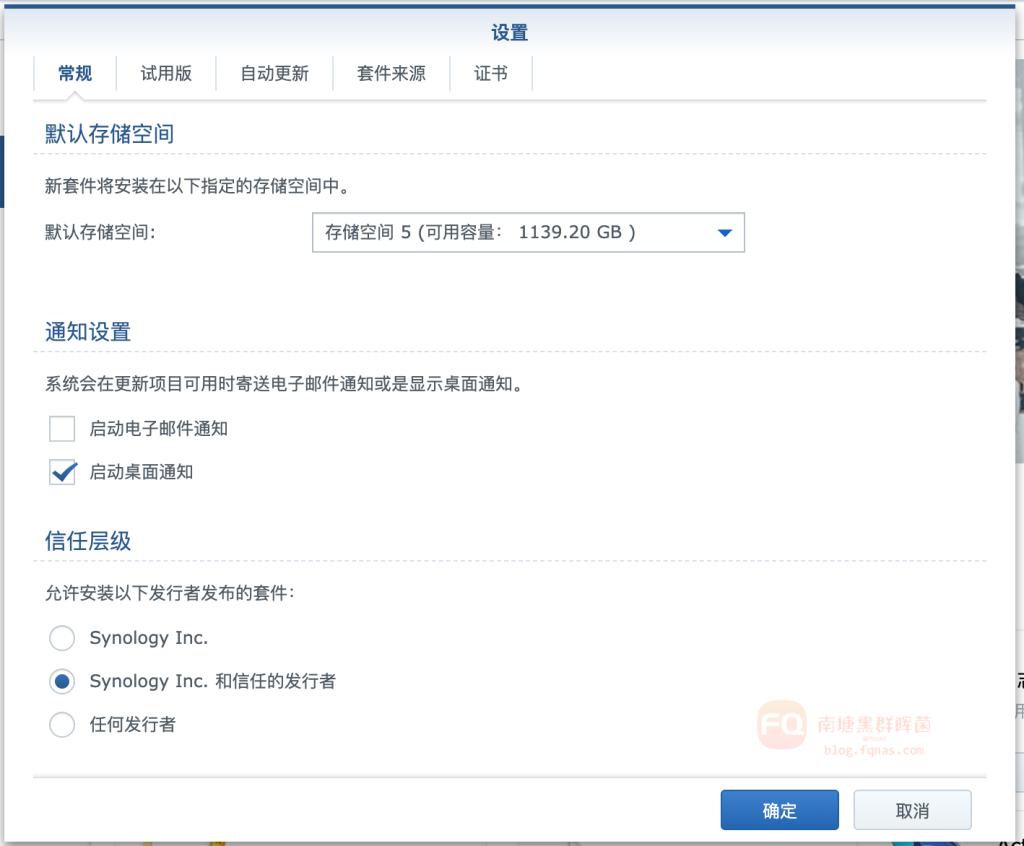Uncheck the 启动桌面通知 checkbox

click(62, 472)
